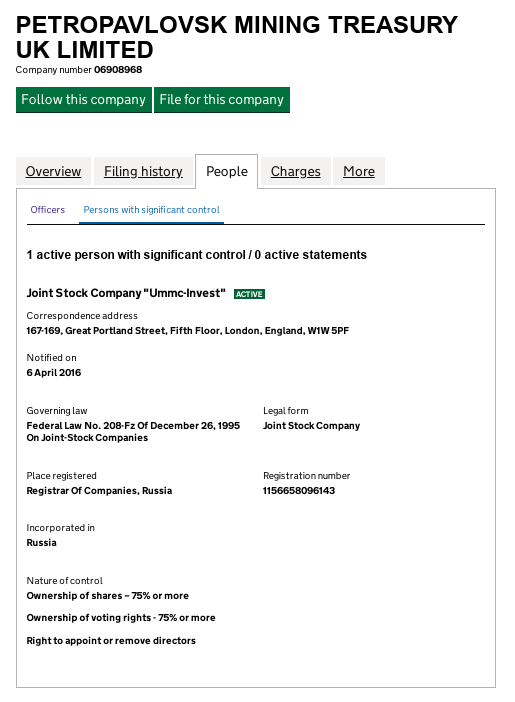This screenshot has height=702, width=515.
Task: Click Ownership of shares 75% or more
Action: [x=107, y=595]
